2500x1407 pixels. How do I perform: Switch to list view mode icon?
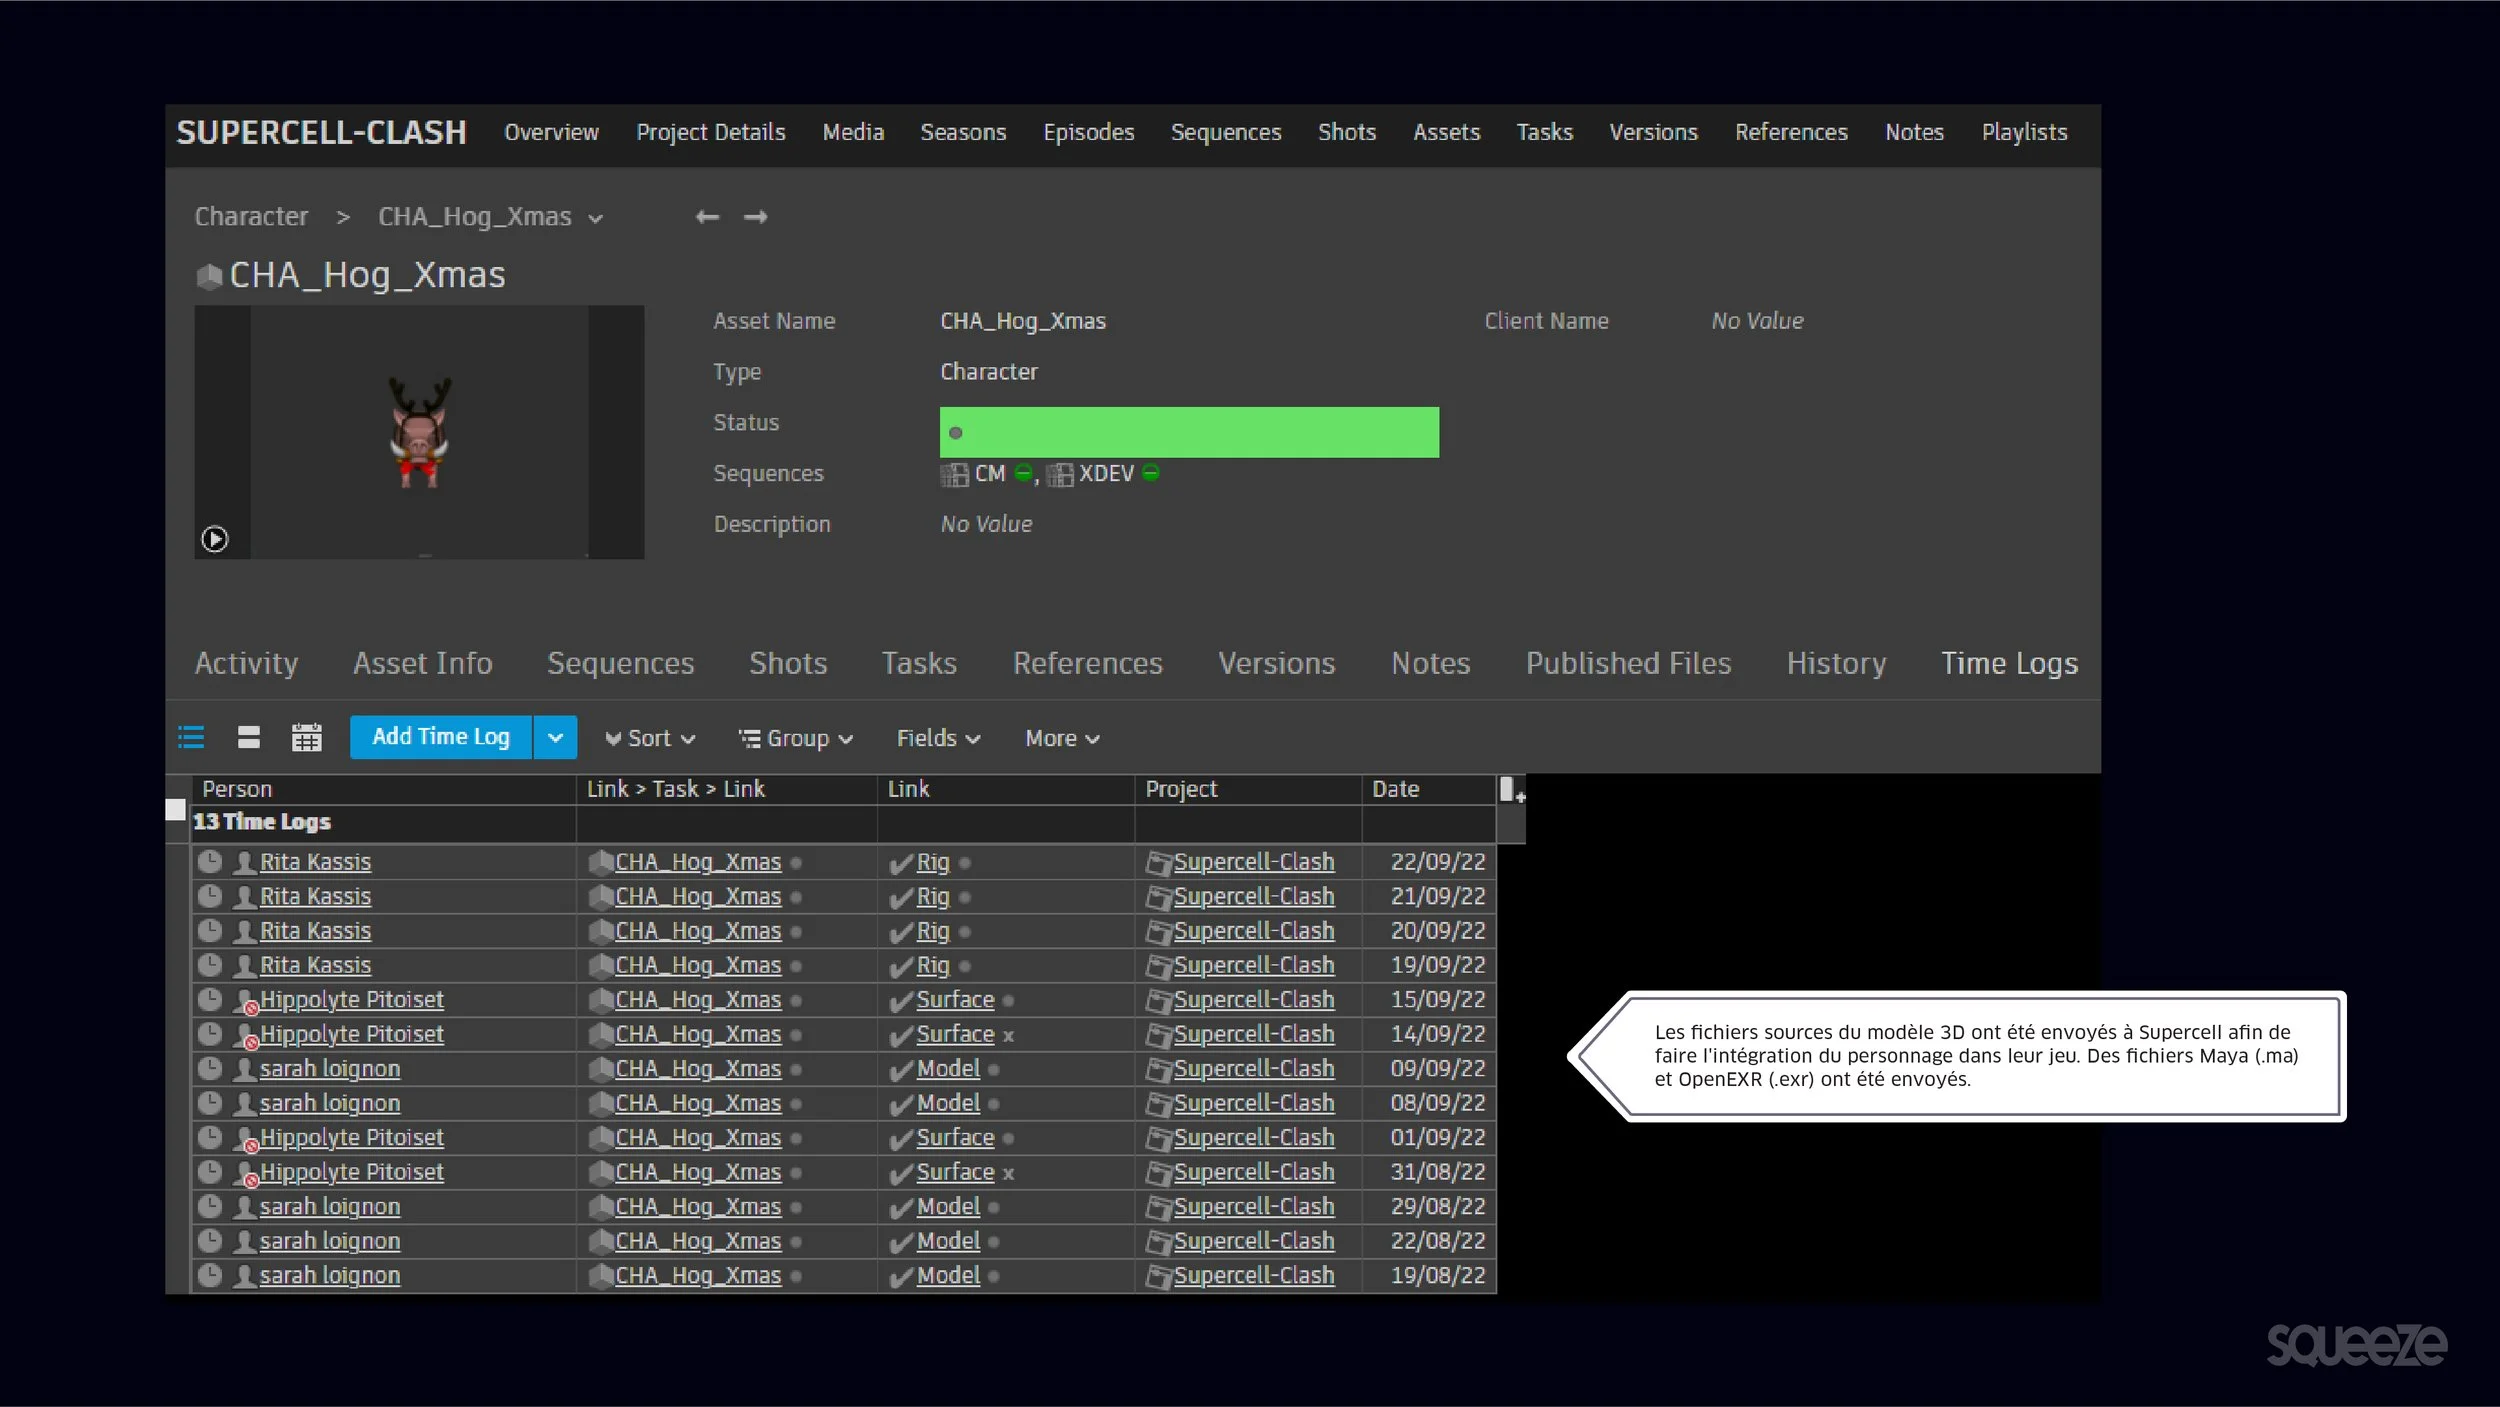click(x=191, y=738)
